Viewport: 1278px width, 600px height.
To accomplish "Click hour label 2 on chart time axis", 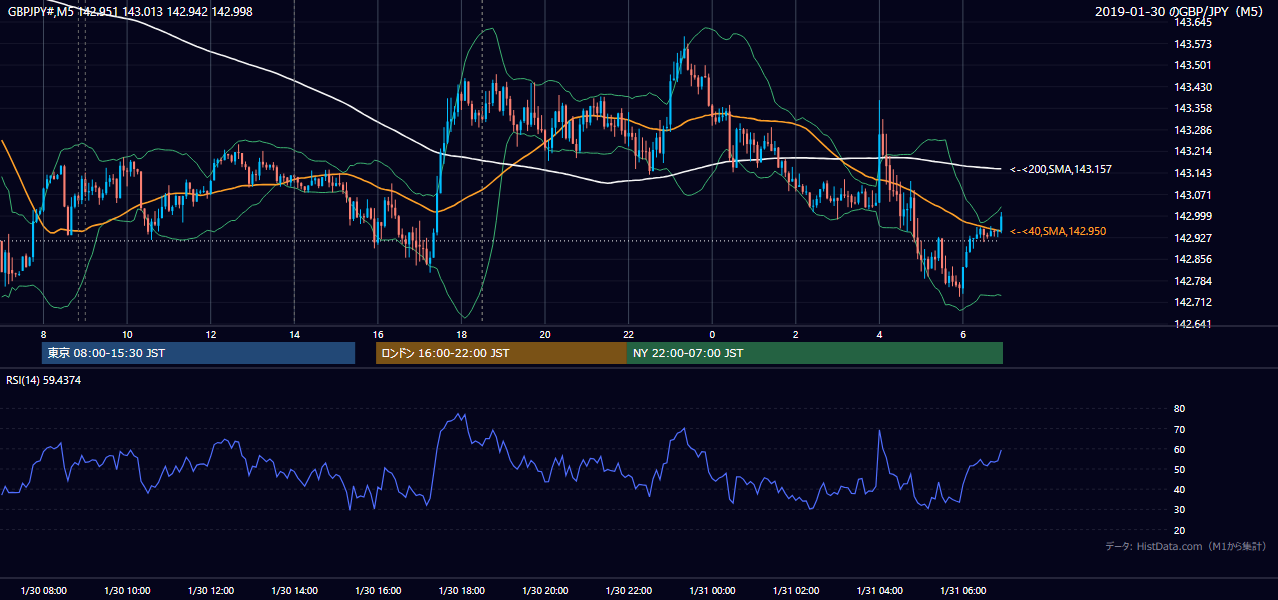I will pyautogui.click(x=795, y=334).
